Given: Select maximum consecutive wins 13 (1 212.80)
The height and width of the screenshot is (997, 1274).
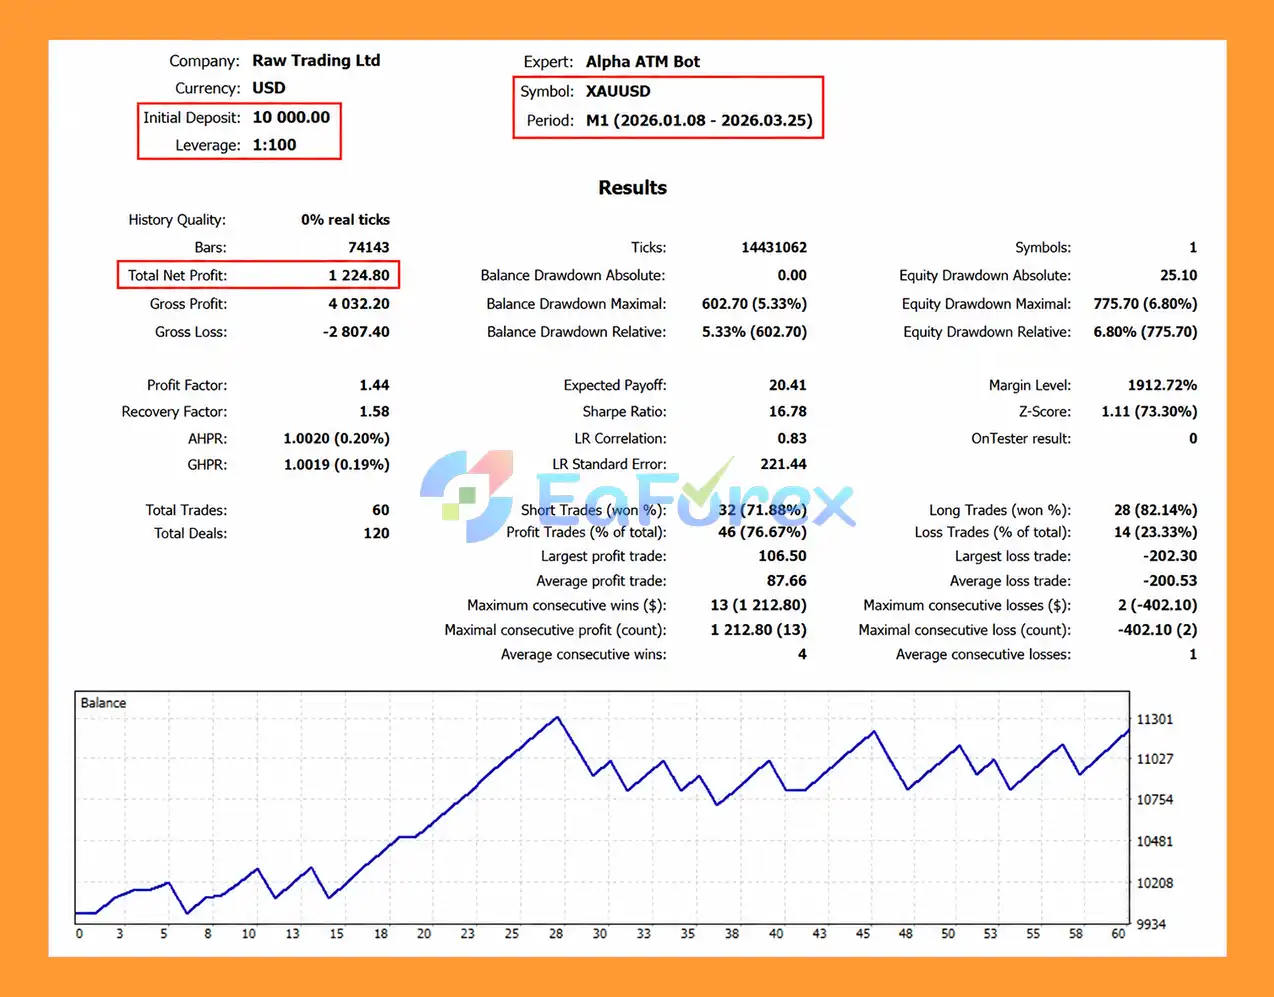Looking at the screenshot, I should [x=758, y=605].
